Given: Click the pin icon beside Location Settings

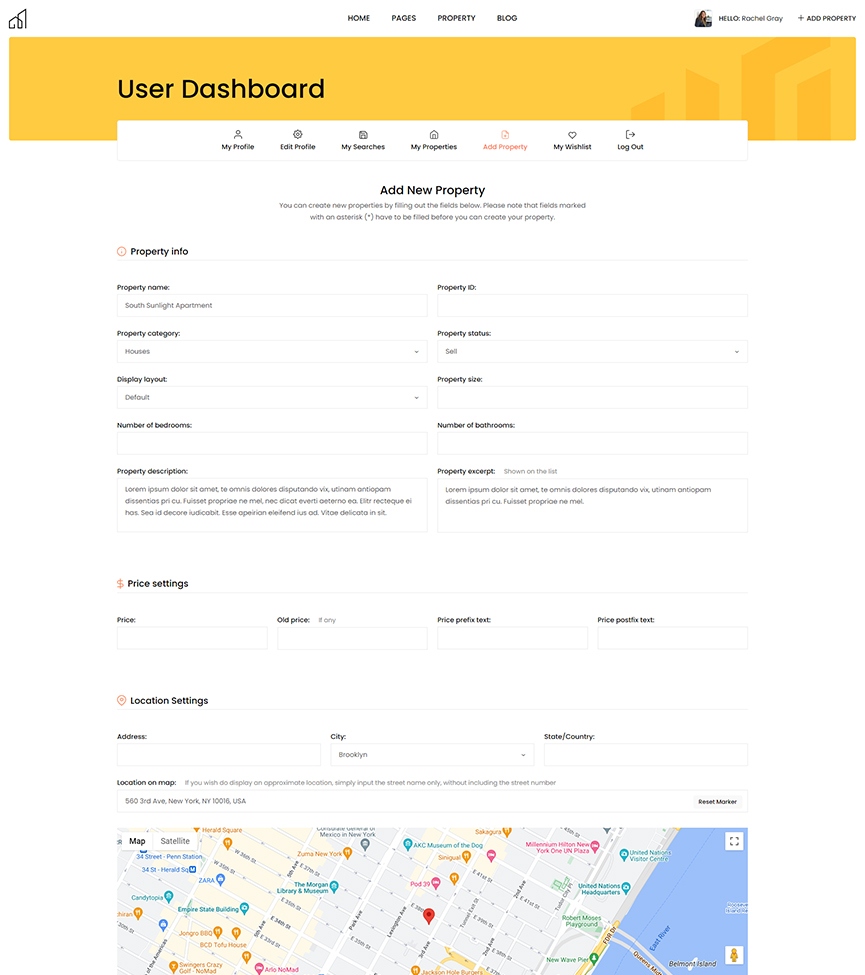Looking at the screenshot, I should click(121, 700).
